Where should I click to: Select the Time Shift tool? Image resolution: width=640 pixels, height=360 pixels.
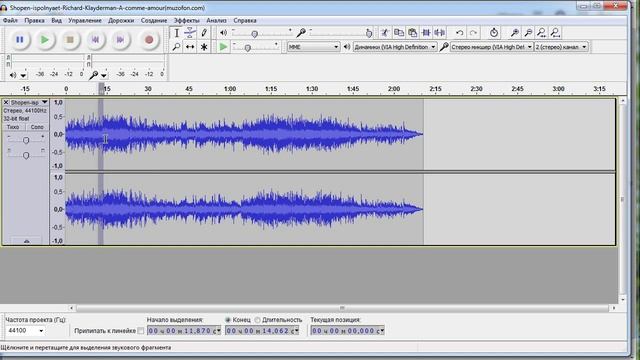tap(190, 47)
